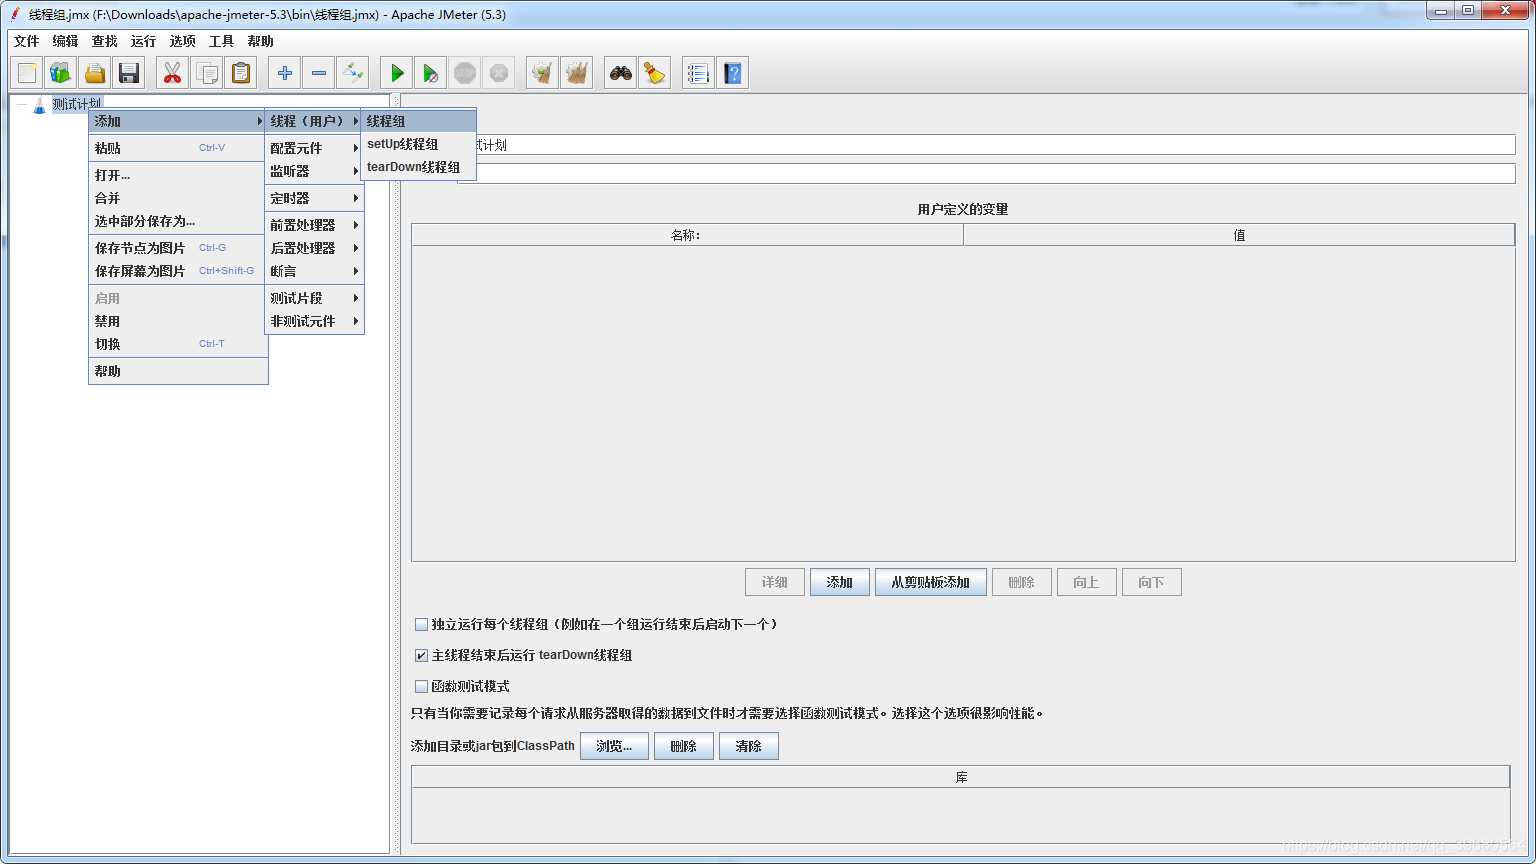The width and height of the screenshot is (1536, 864).
Task: Open the 选项 menu
Action: [x=183, y=41]
